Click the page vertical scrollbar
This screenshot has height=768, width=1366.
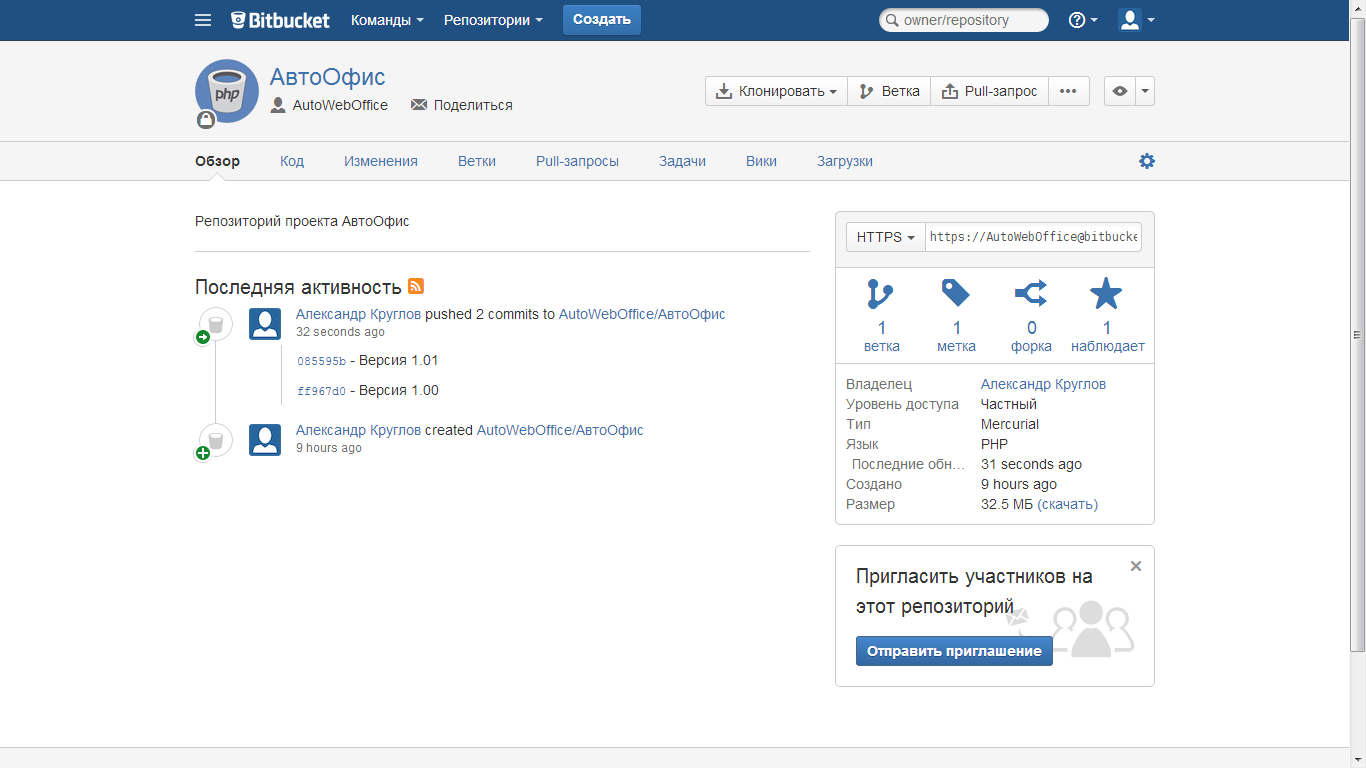point(1357,335)
